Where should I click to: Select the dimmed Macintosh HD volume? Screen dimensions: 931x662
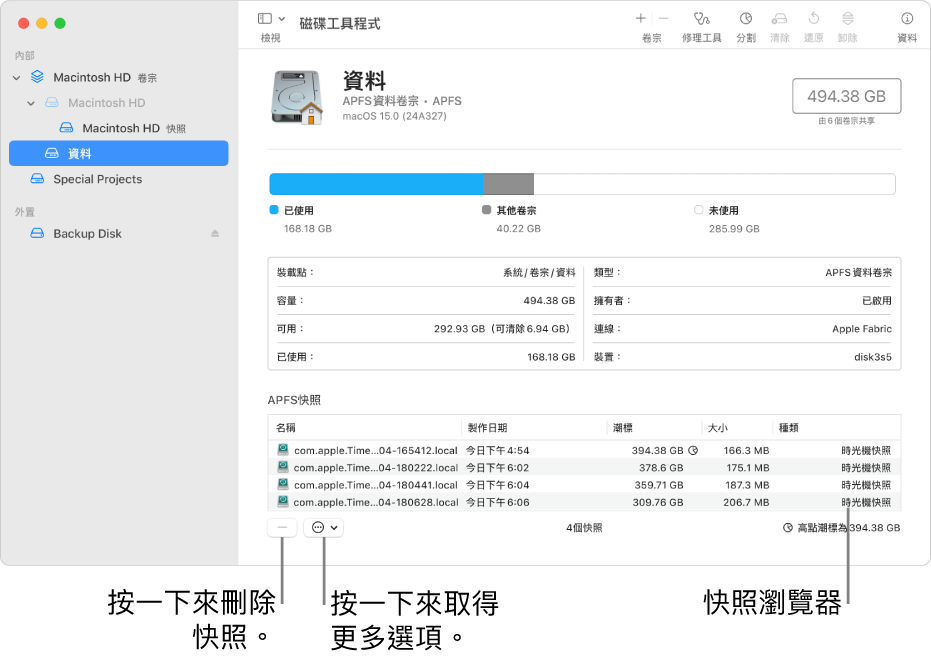pyautogui.click(x=119, y=103)
